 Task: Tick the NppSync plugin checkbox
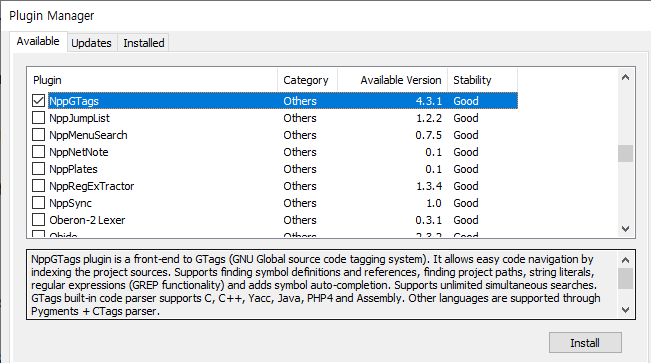(x=39, y=203)
